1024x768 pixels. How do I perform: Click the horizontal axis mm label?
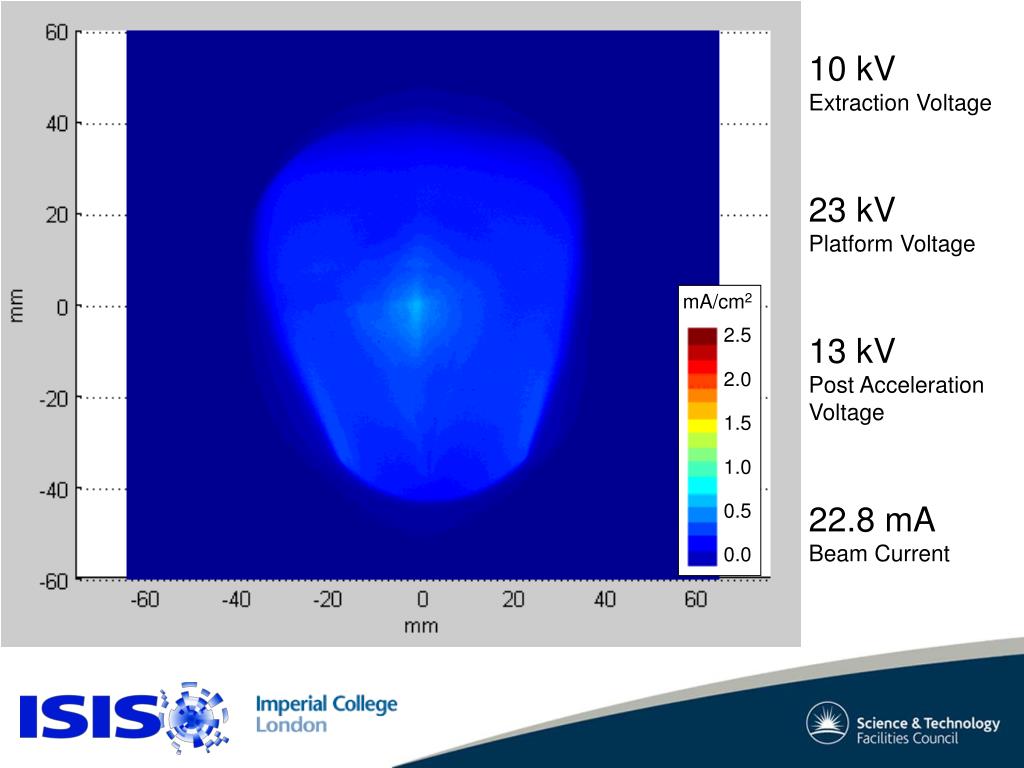pos(421,626)
